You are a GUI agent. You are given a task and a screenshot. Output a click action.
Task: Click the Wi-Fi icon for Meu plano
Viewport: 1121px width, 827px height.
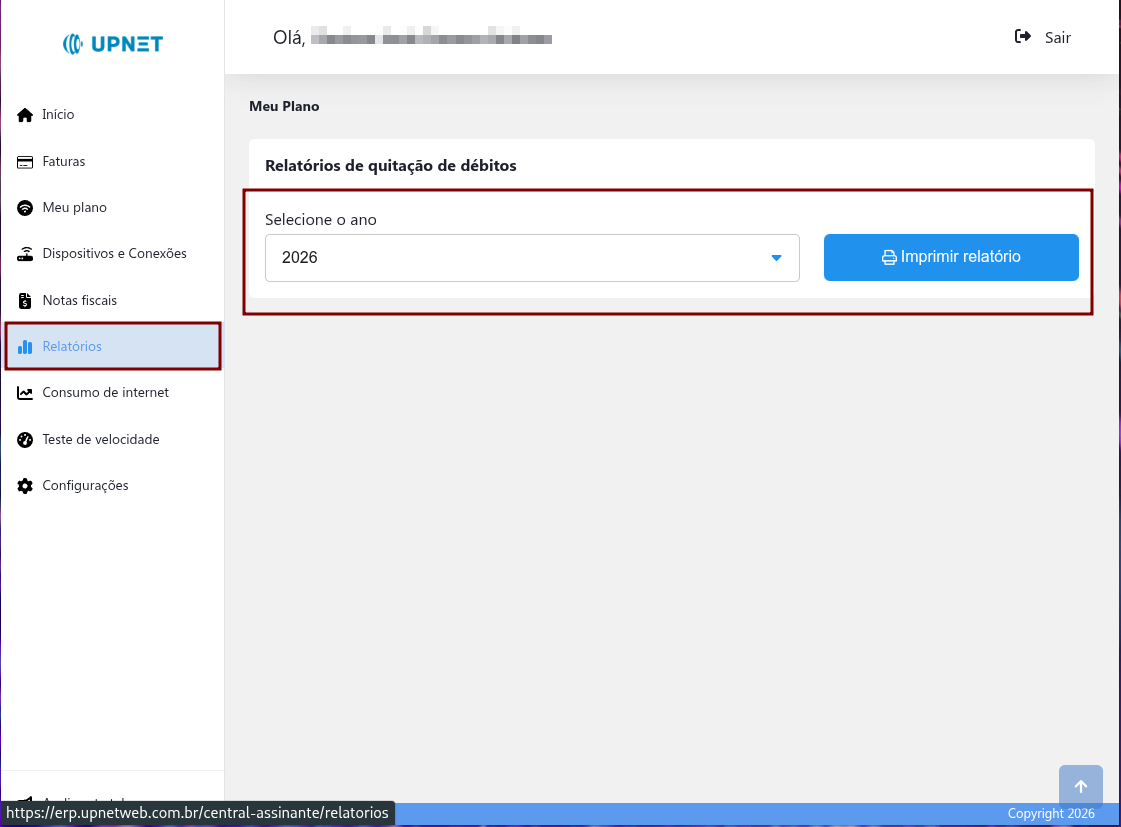pos(25,208)
